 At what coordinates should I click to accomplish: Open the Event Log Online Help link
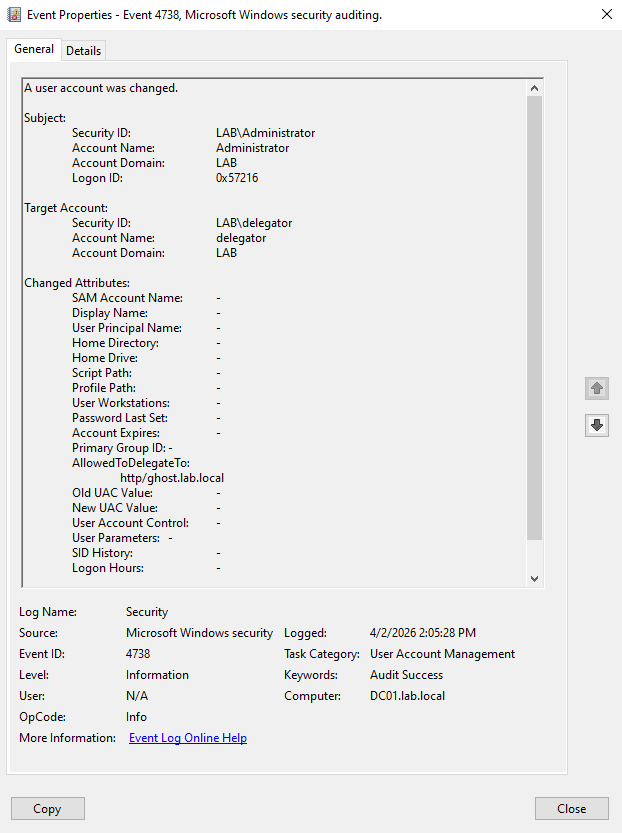click(x=188, y=738)
